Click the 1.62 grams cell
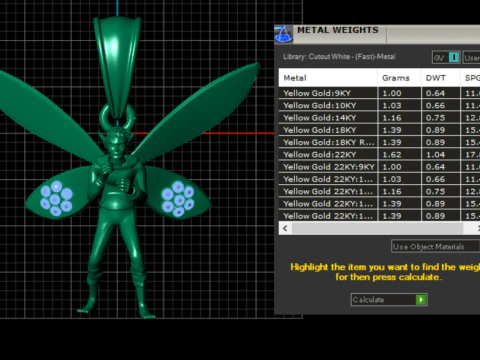 (x=399, y=155)
